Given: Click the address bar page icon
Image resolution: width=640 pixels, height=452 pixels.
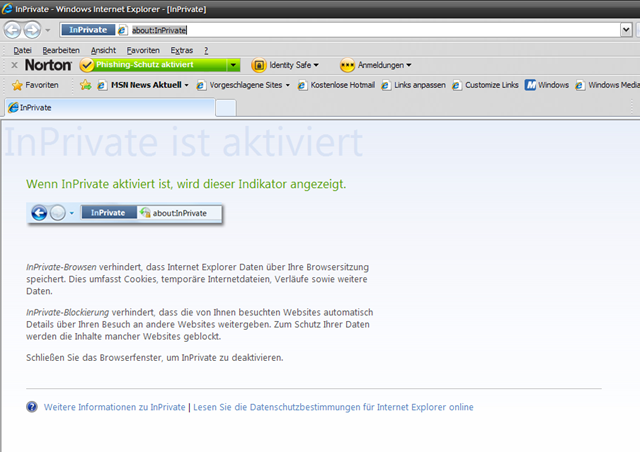Looking at the screenshot, I should tap(122, 30).
